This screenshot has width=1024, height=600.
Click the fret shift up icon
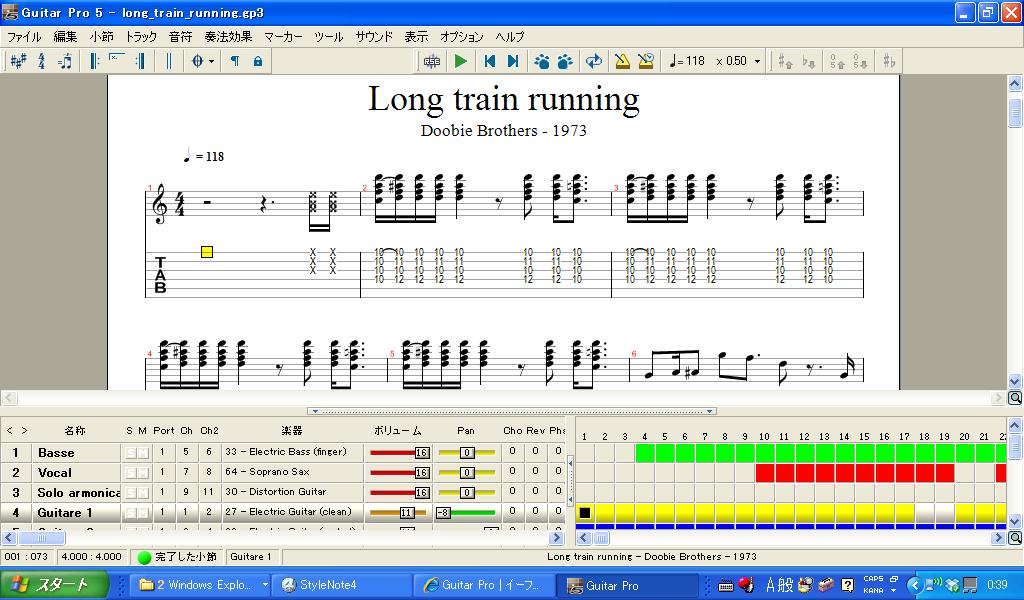(x=837, y=61)
